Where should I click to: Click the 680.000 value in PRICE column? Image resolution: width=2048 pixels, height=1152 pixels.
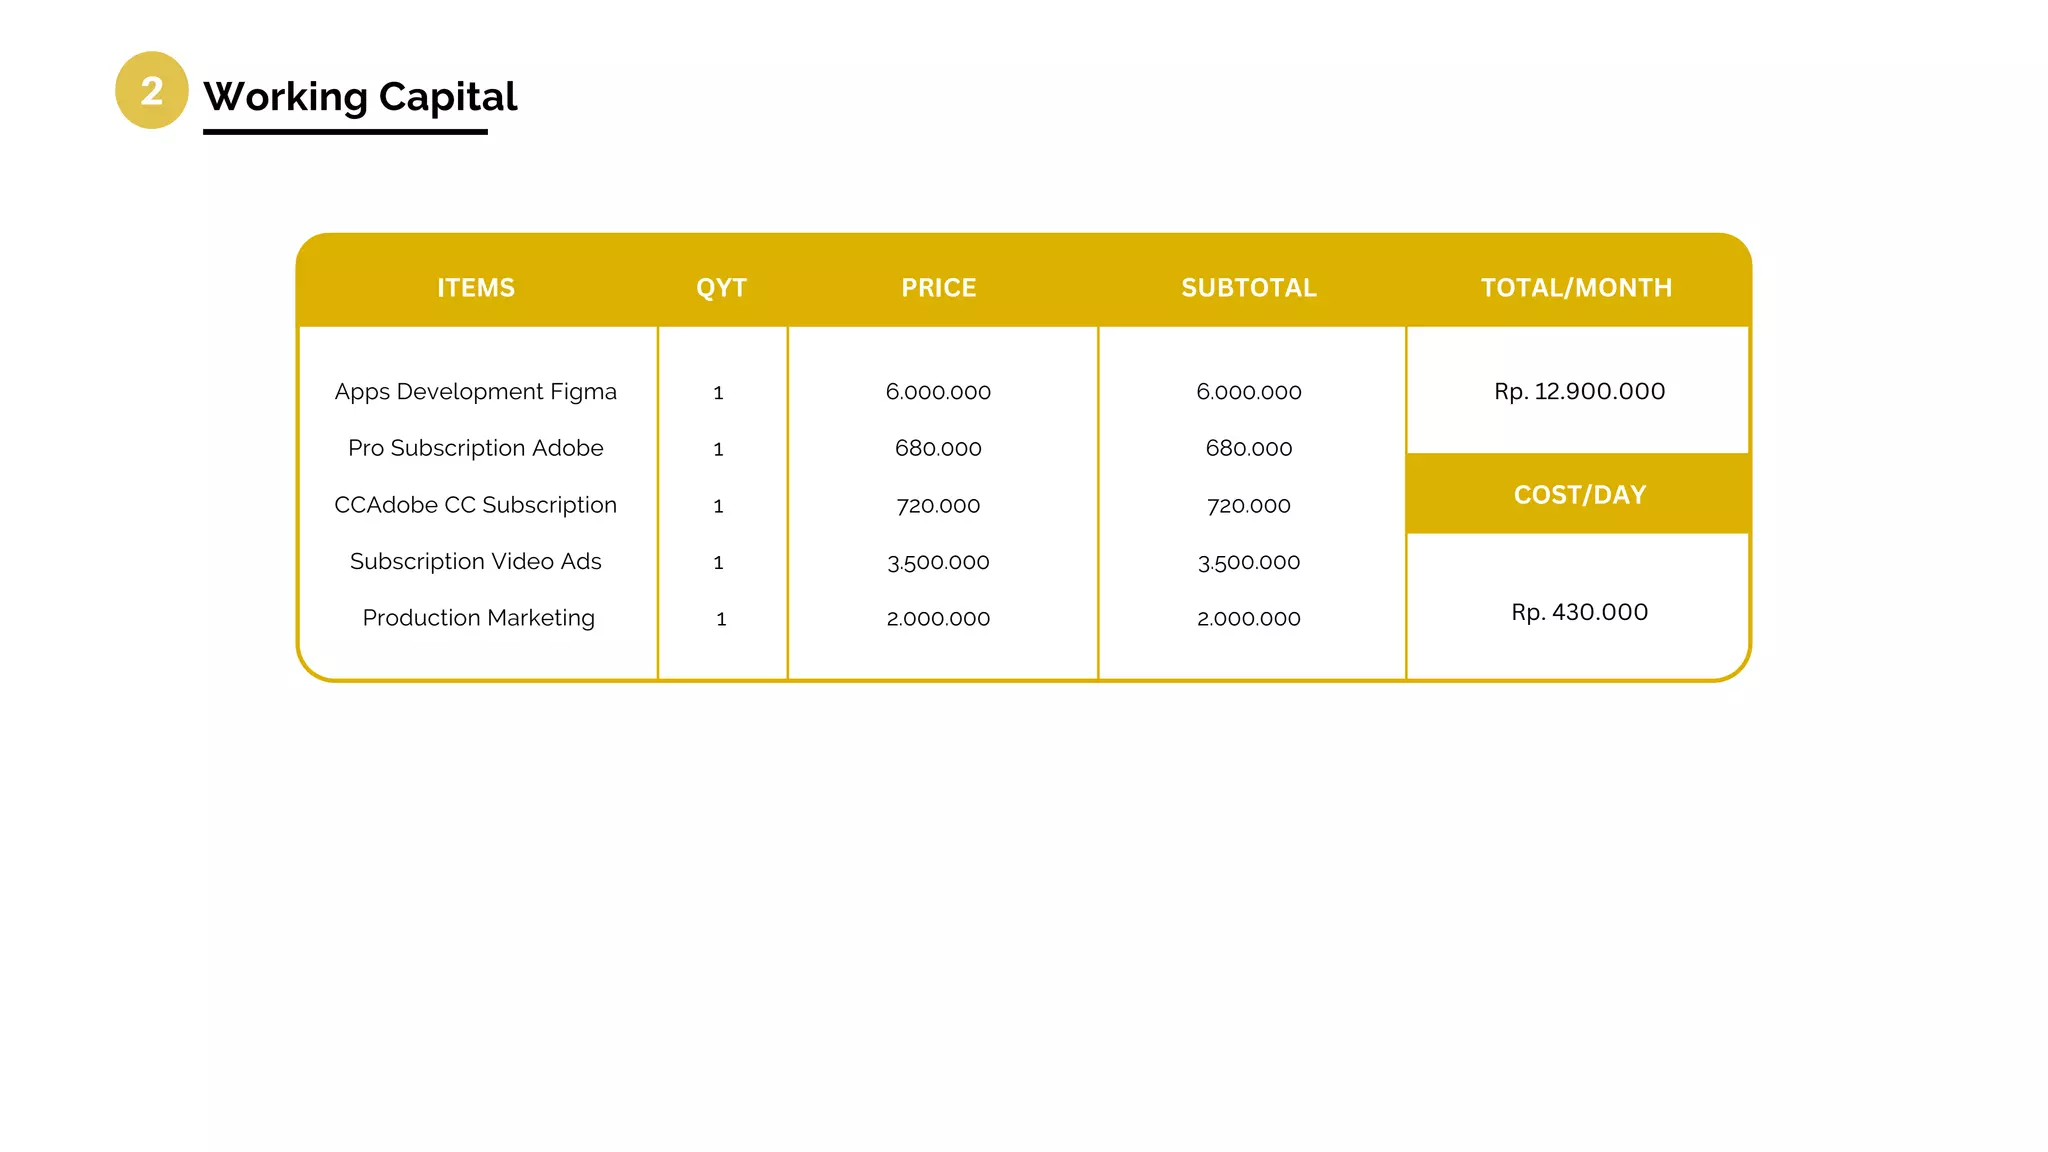(938, 449)
